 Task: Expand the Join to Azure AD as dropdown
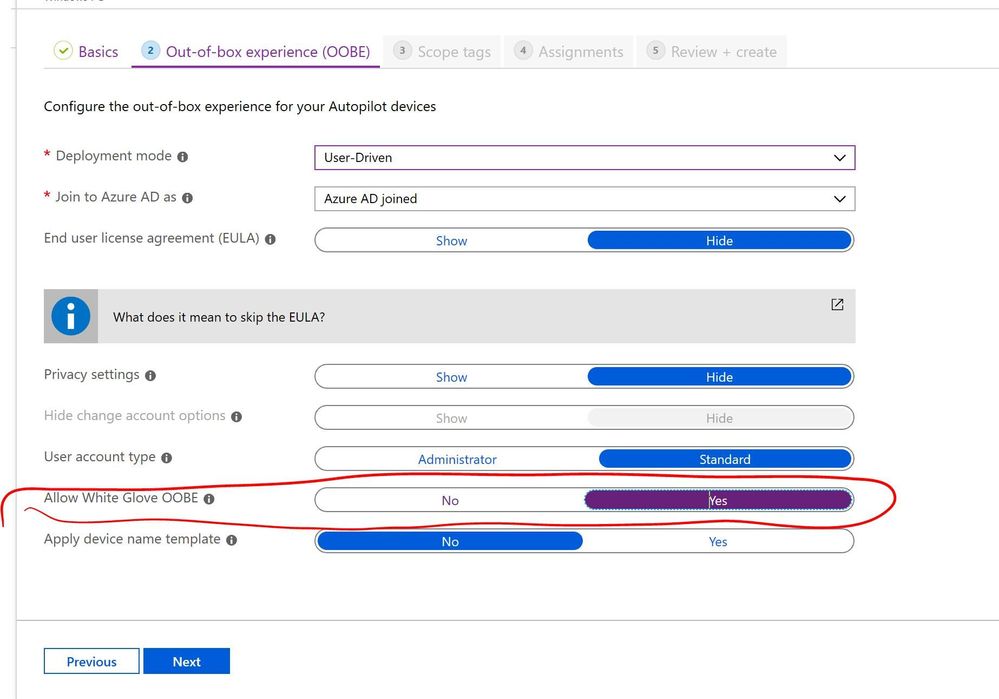point(584,199)
